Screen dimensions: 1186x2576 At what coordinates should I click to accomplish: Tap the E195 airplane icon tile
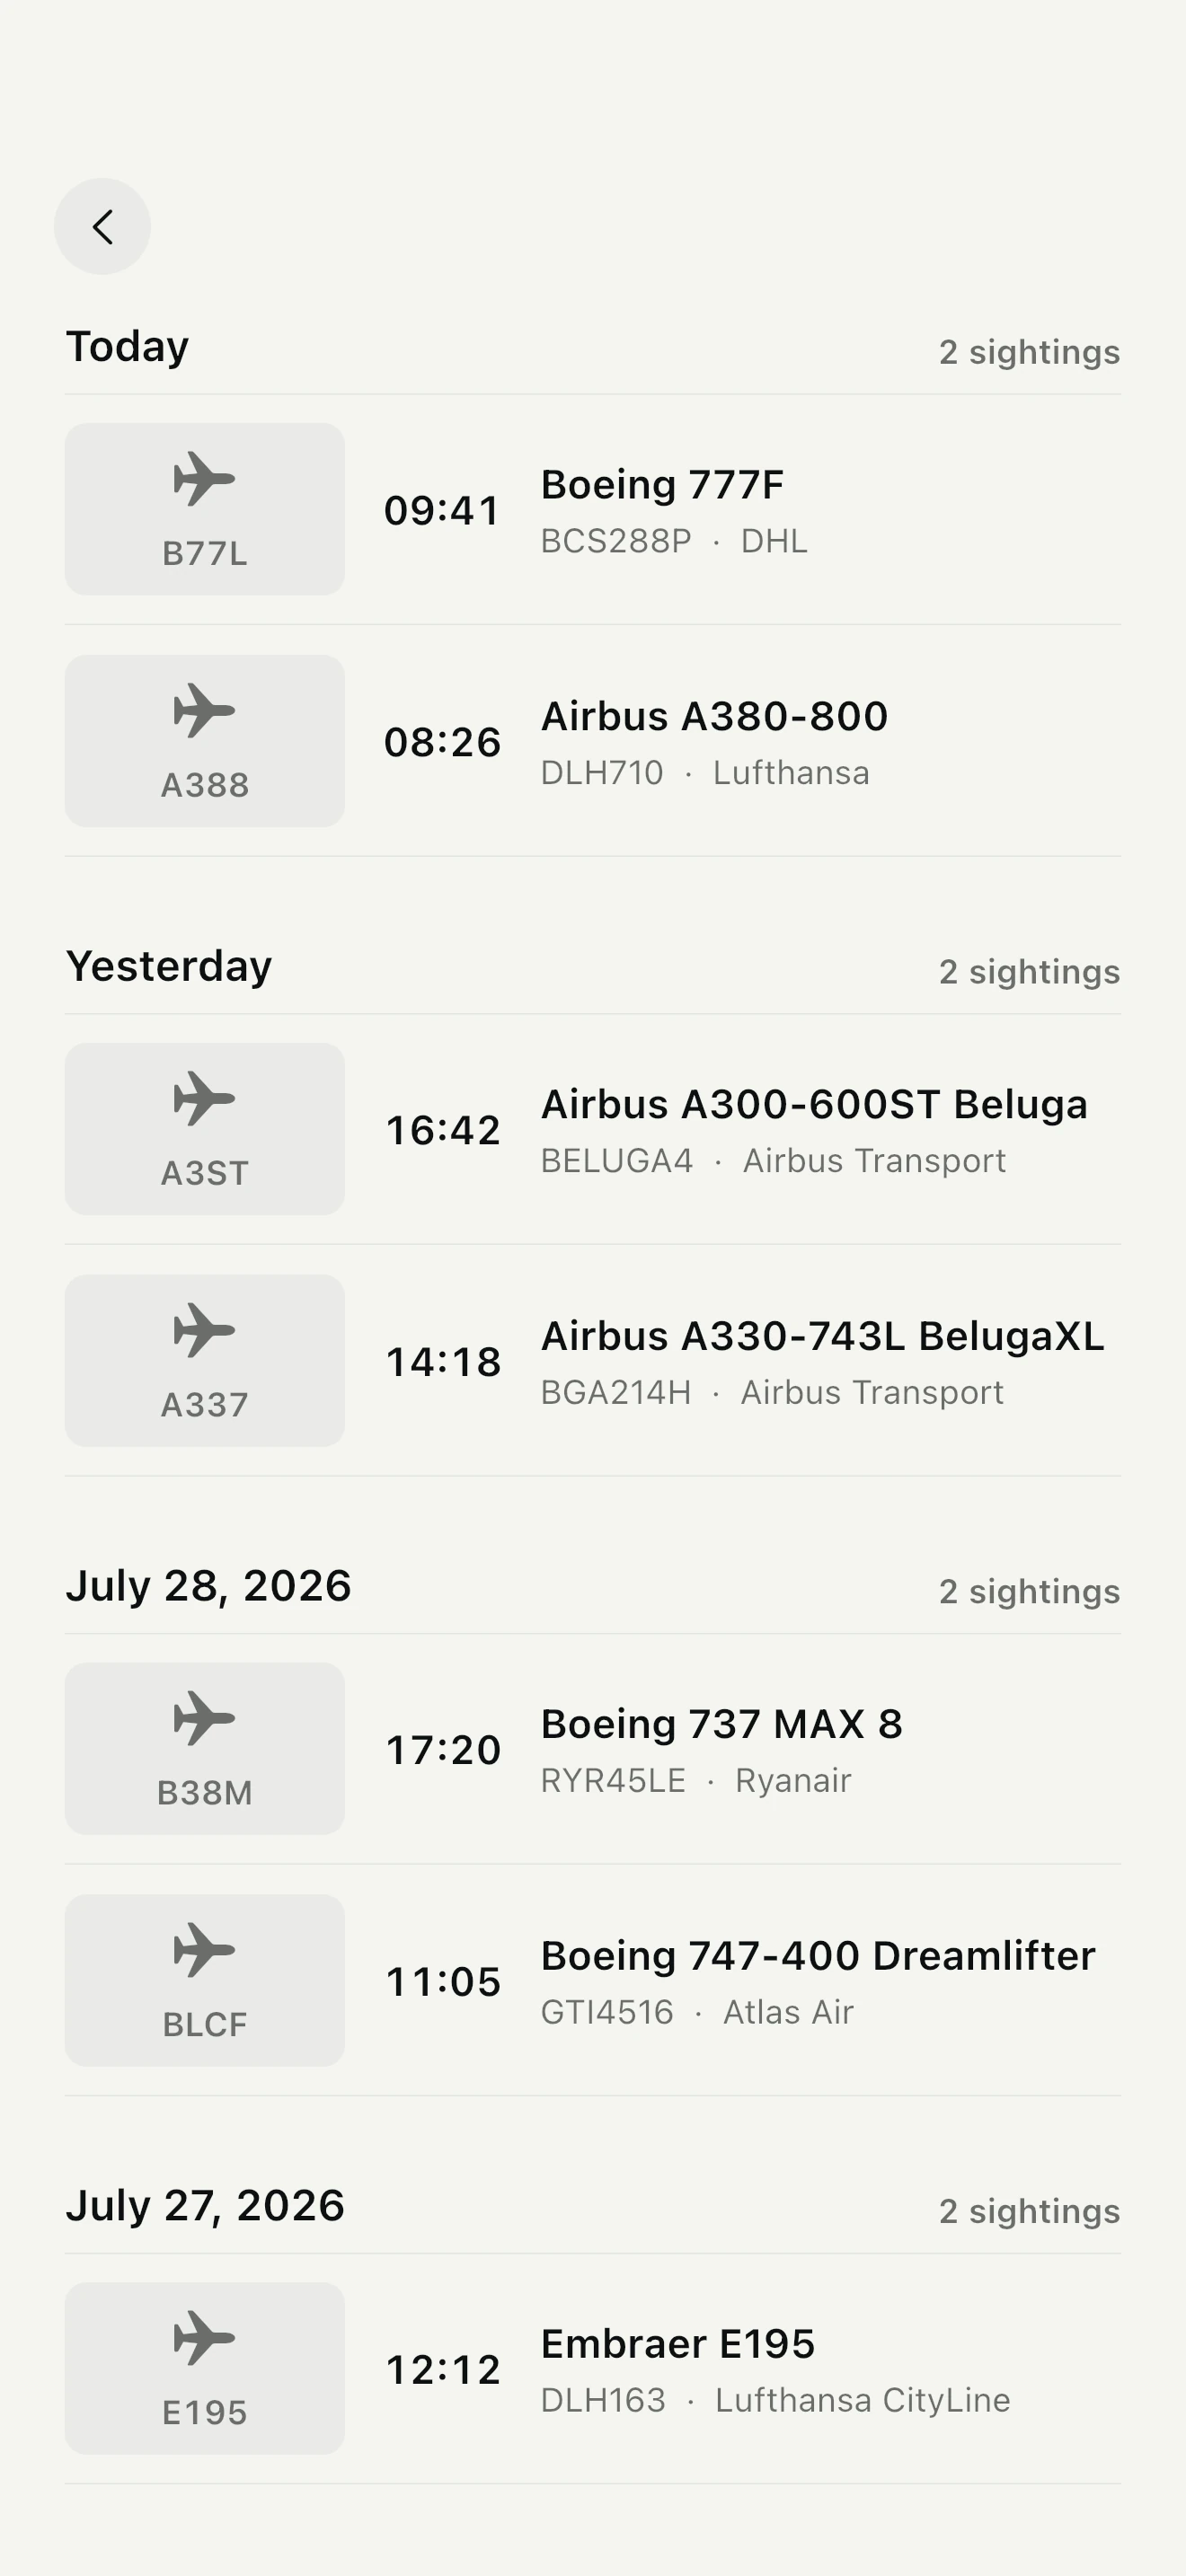pyautogui.click(x=205, y=2369)
